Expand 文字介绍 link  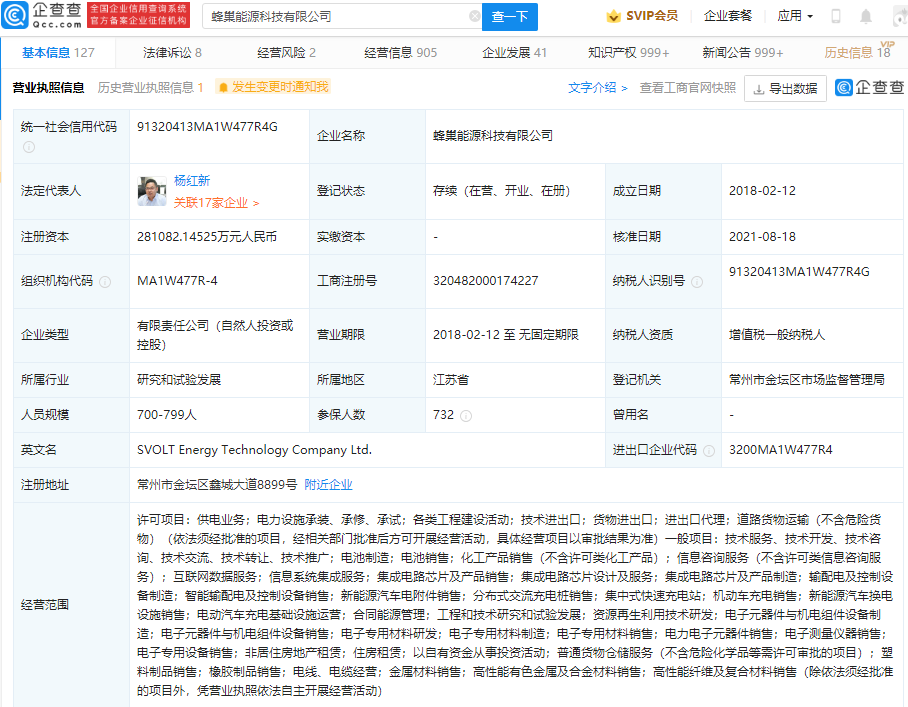(598, 87)
